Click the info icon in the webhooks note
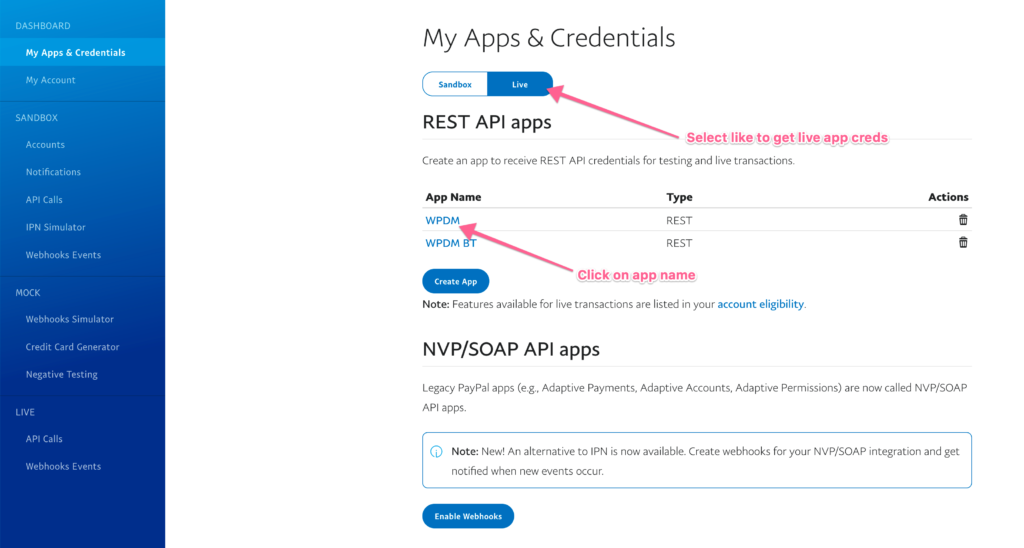 tap(436, 451)
